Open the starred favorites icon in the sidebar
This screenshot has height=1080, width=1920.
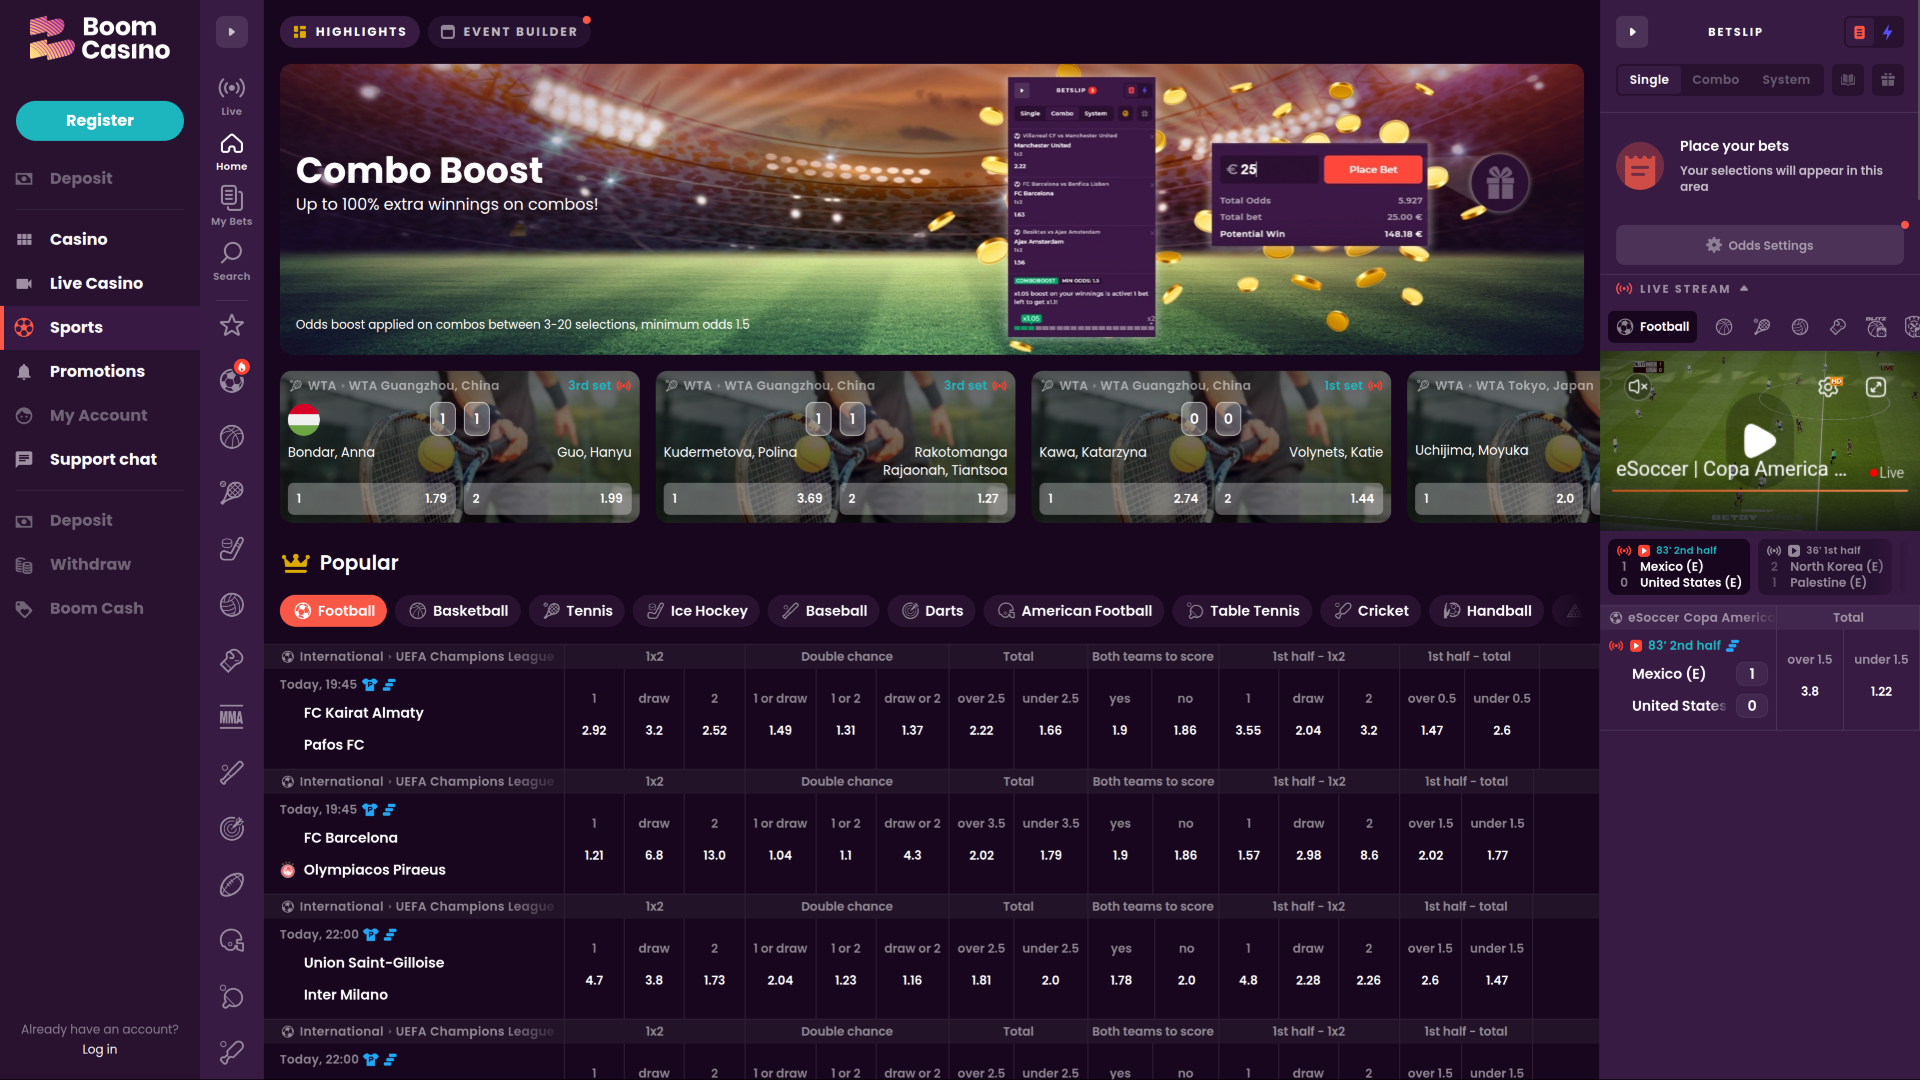(x=231, y=325)
